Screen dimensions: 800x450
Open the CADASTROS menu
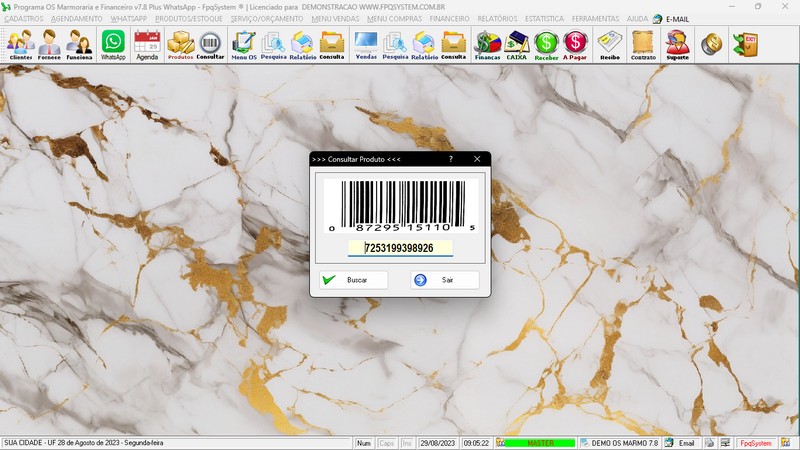(x=24, y=18)
